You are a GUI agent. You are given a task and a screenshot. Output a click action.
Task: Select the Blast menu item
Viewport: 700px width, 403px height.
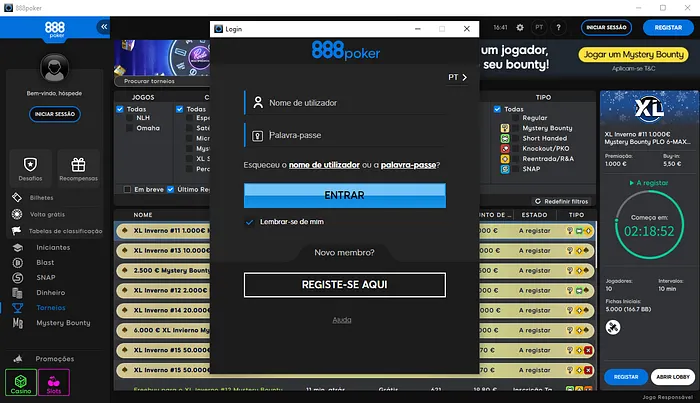tap(45, 262)
